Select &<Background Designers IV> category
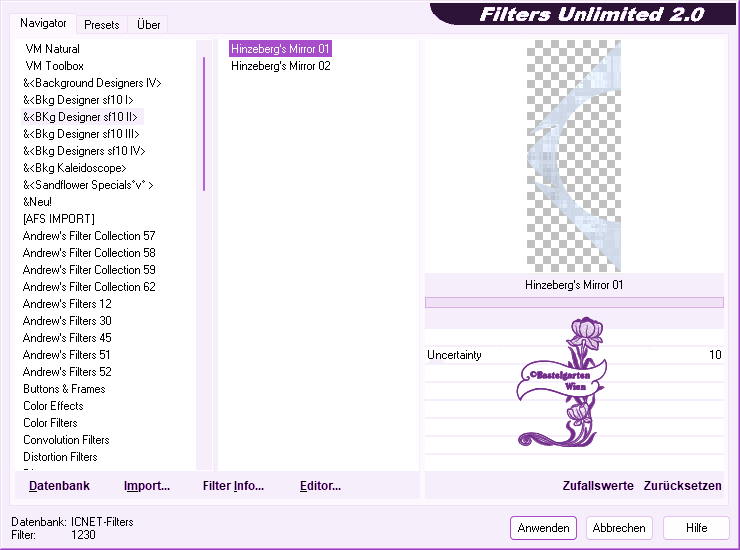740x550 pixels. click(92, 83)
